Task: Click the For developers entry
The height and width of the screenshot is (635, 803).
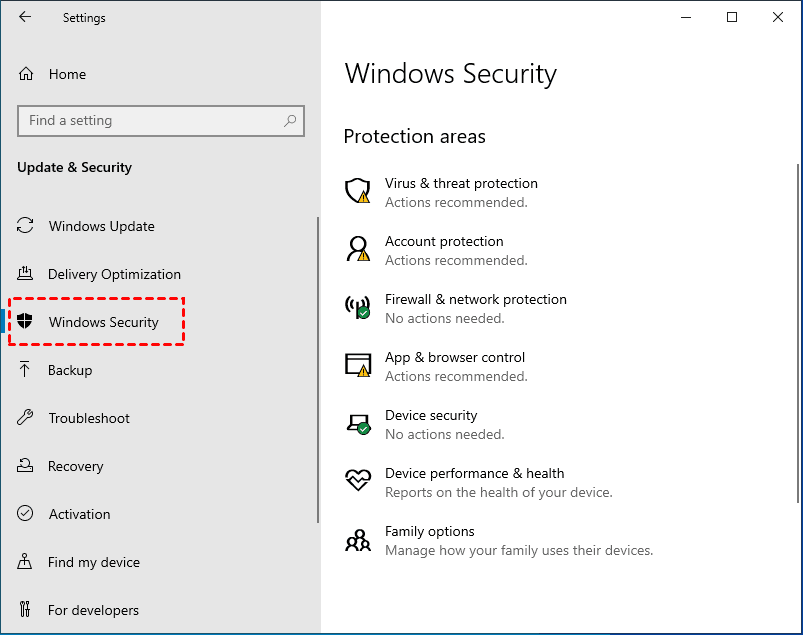Action: click(x=93, y=610)
